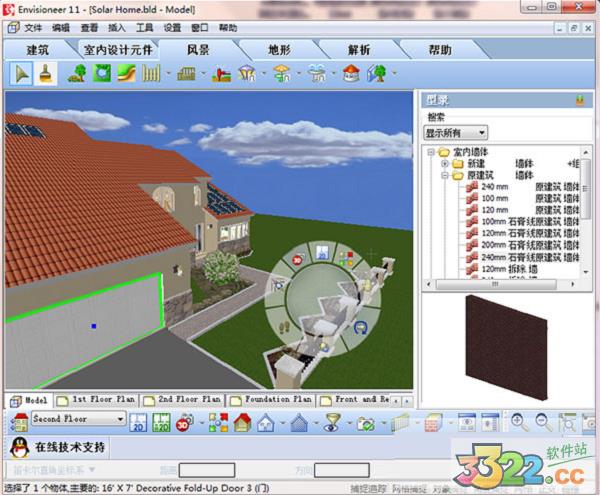Click the white house outline view icon

point(266,423)
